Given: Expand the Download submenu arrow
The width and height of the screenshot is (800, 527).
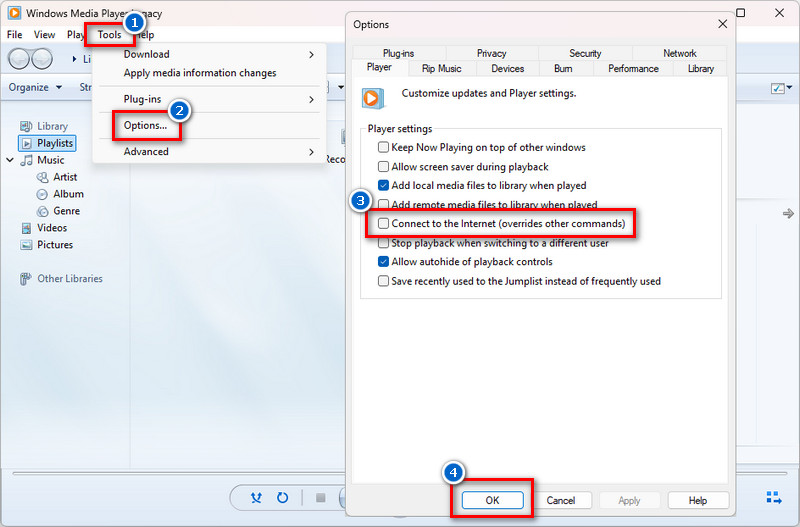Looking at the screenshot, I should tap(311, 55).
